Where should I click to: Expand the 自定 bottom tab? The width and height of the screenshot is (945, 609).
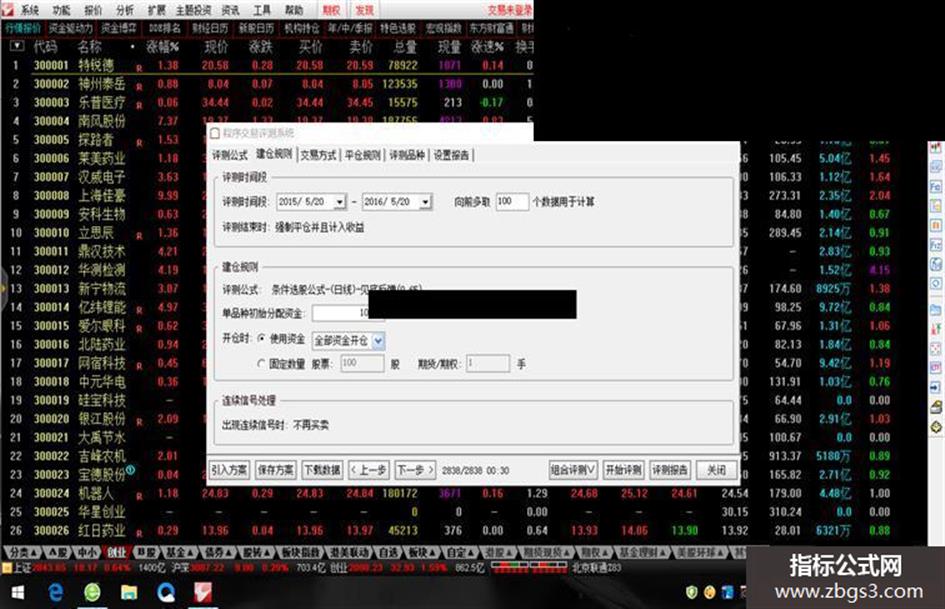coord(461,552)
